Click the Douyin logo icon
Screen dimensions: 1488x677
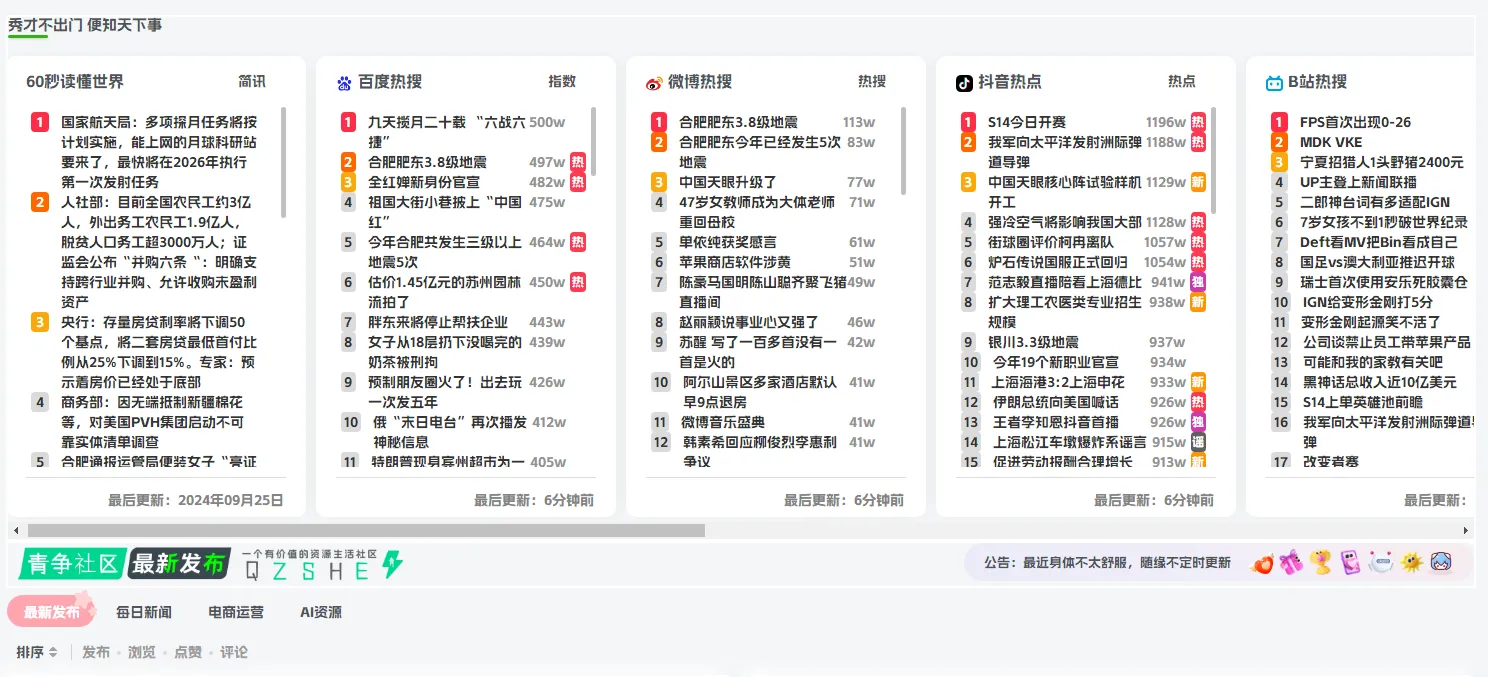[964, 83]
